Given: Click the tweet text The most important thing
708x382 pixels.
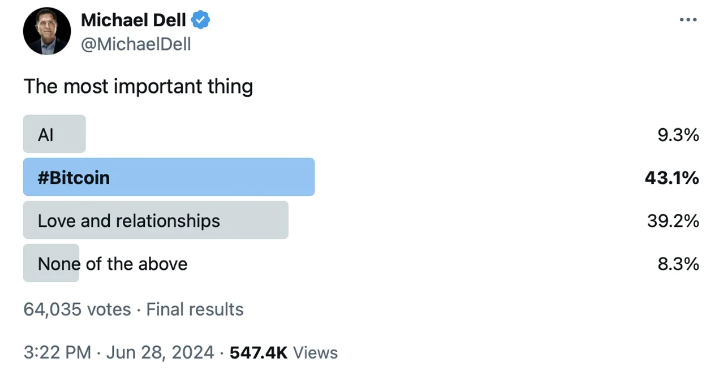Looking at the screenshot, I should coord(138,87).
